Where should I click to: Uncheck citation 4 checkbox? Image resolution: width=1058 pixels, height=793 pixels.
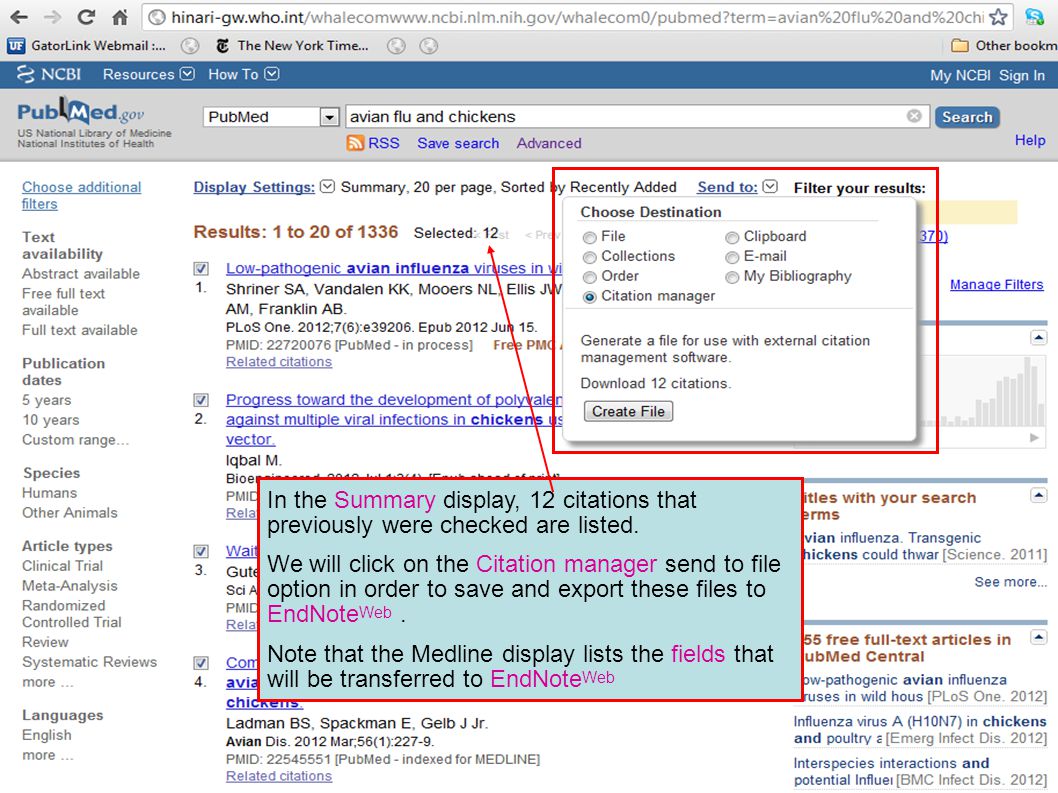[x=201, y=663]
